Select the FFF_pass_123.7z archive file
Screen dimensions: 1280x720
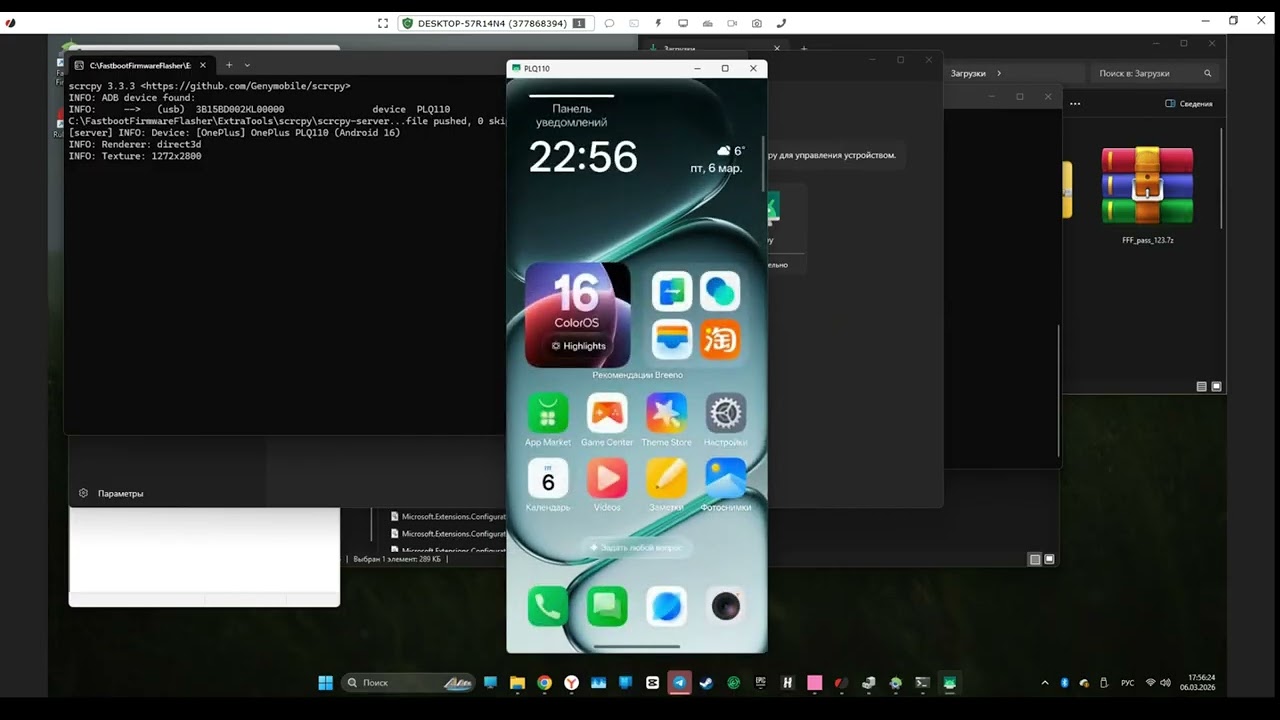point(1147,196)
